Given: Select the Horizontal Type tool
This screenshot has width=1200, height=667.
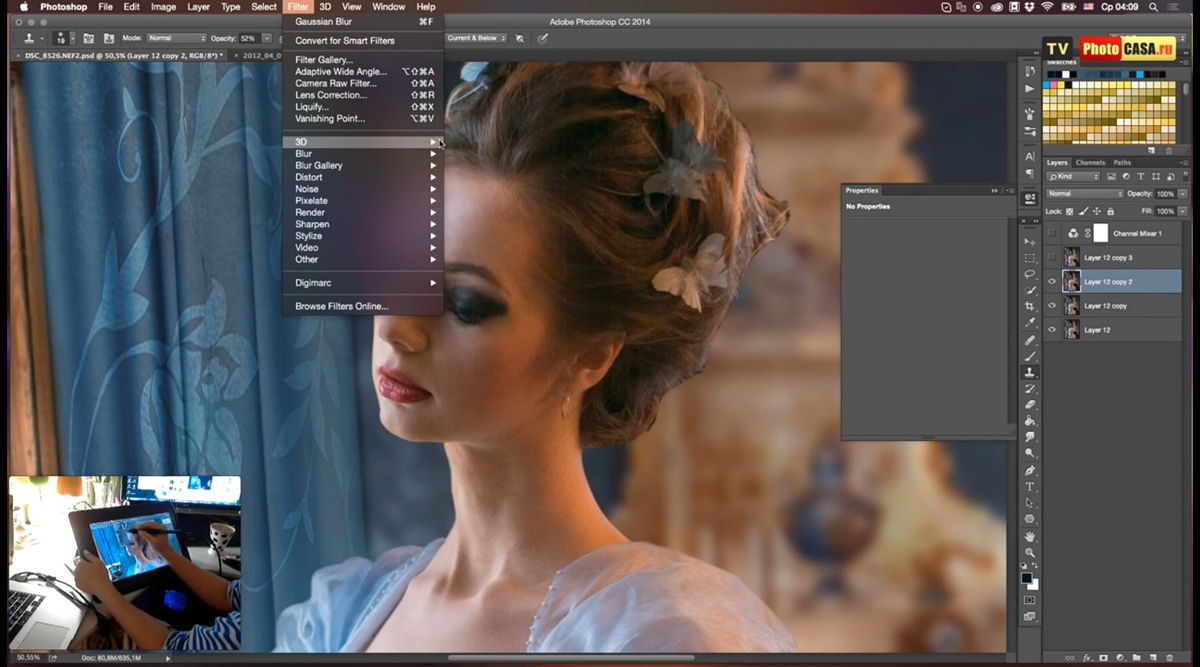Looking at the screenshot, I should [x=1029, y=487].
